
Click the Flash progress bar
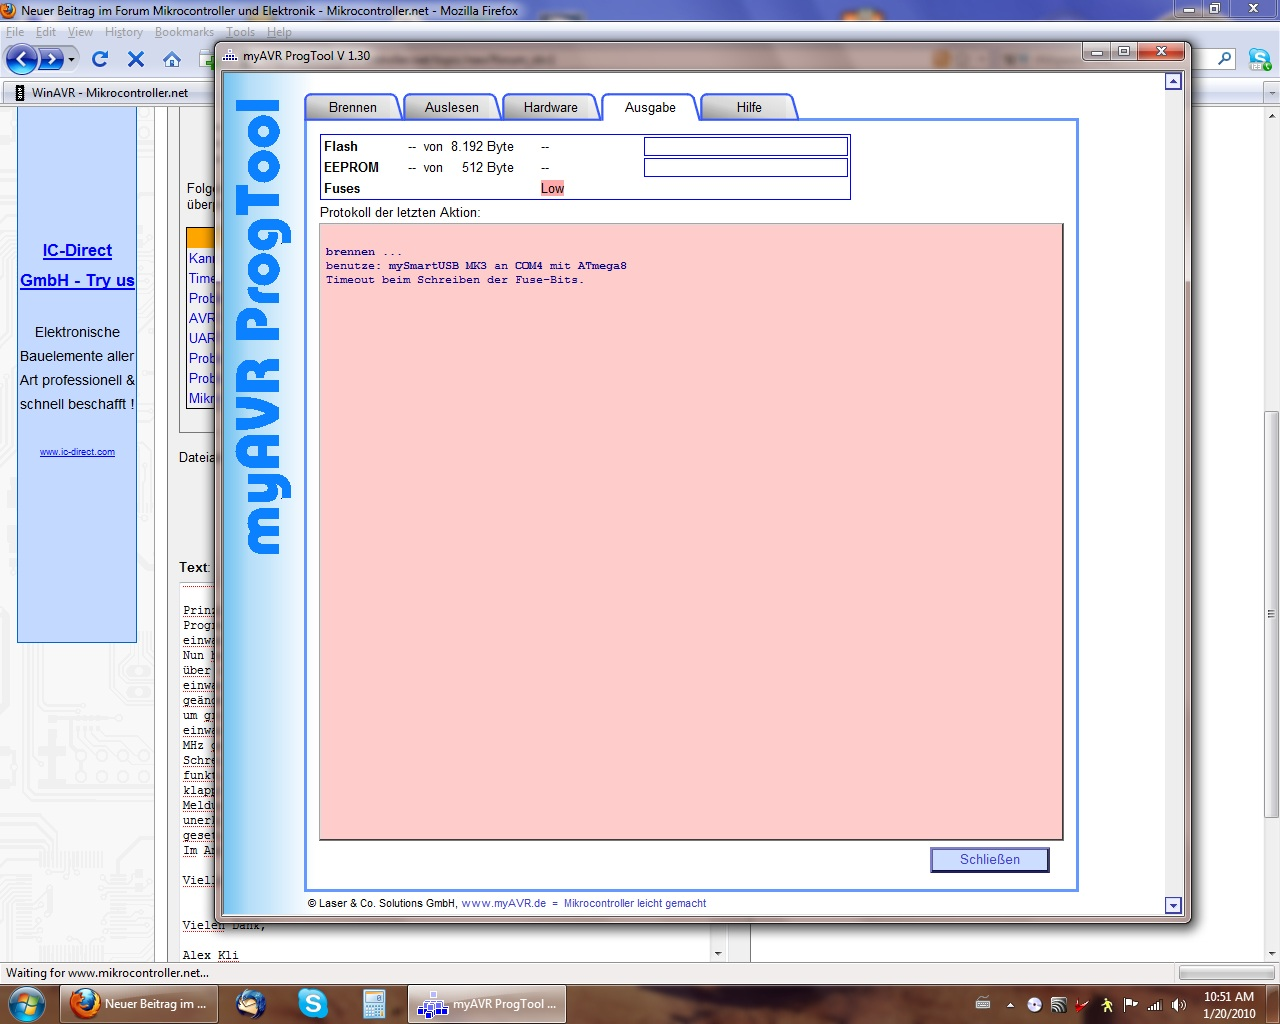pyautogui.click(x=746, y=147)
